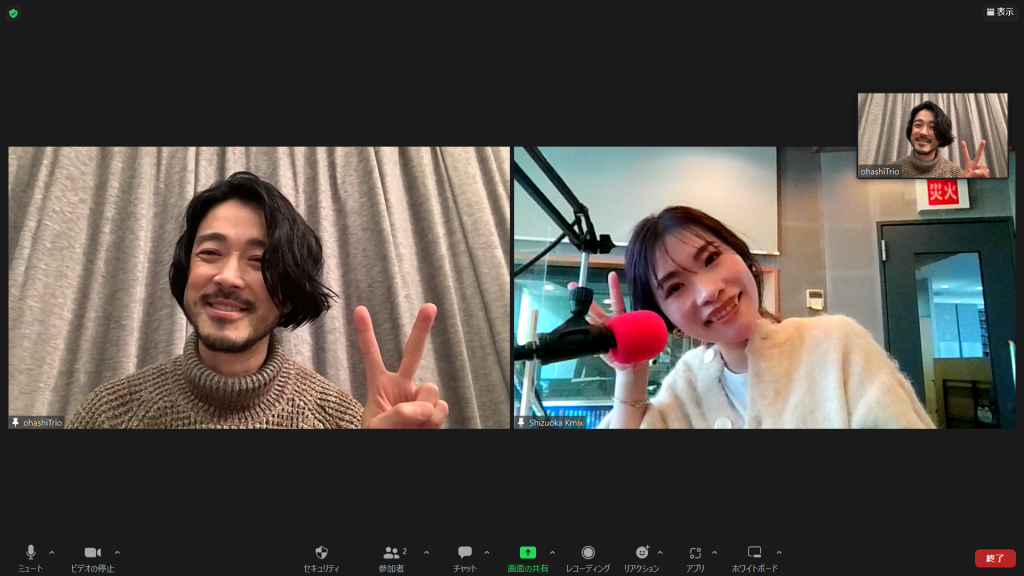Open the Reactions (リアクション) emoji icon
Image resolution: width=1024 pixels, height=576 pixels.
pos(641,553)
